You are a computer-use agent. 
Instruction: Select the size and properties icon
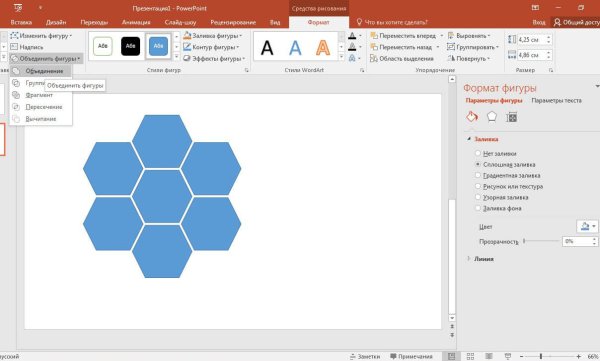[x=512, y=117]
